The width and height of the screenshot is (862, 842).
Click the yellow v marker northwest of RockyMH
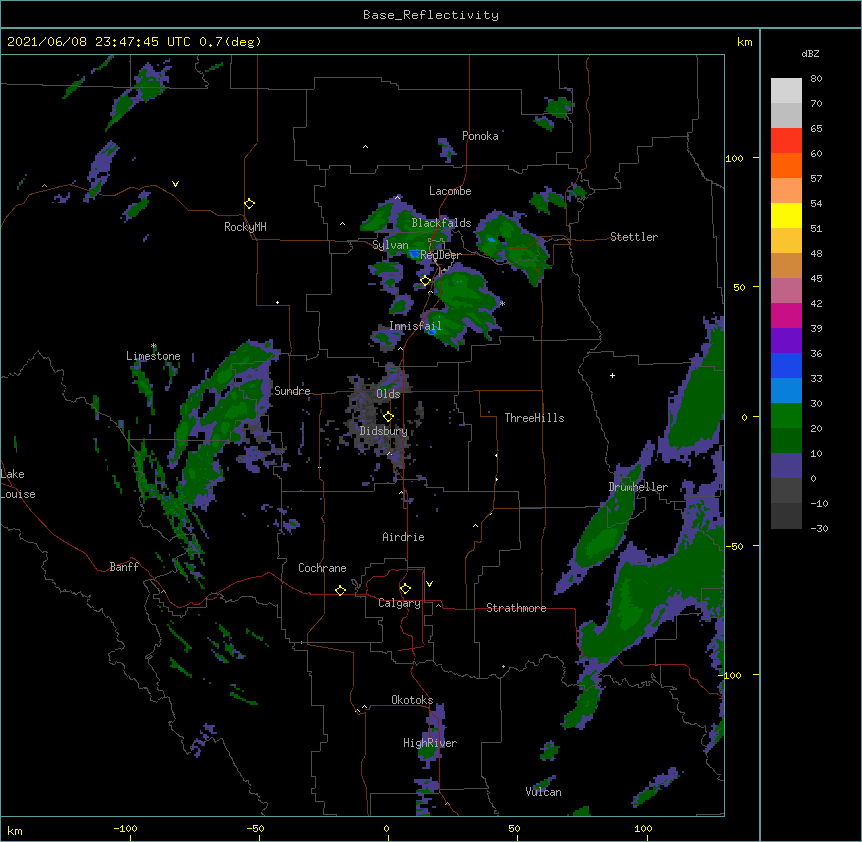pos(175,184)
